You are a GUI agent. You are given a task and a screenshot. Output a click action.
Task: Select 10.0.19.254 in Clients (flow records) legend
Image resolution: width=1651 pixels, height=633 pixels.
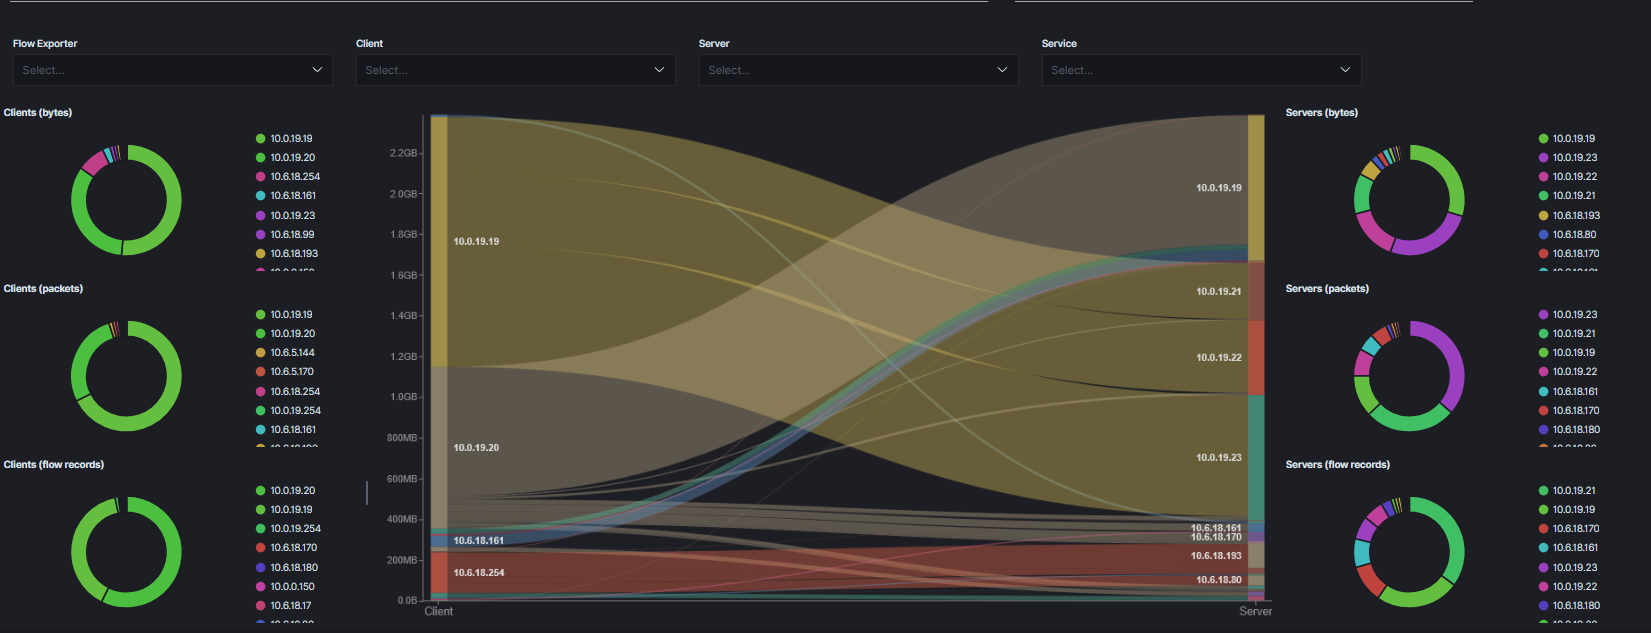point(295,529)
